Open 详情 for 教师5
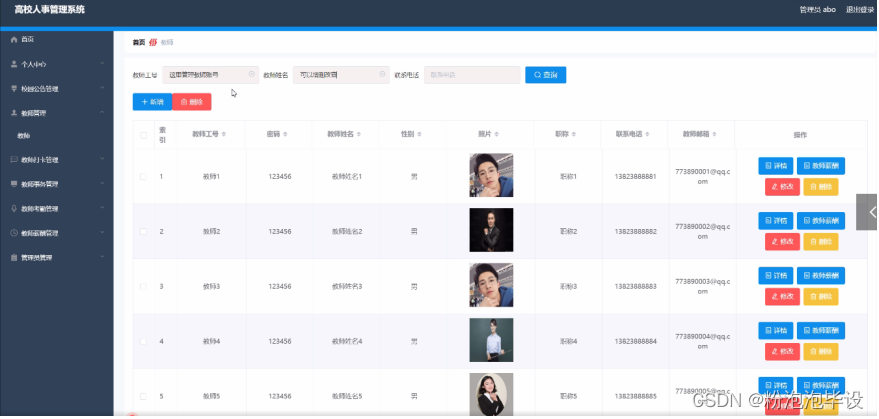Screen dimensions: 879x419 tap(776, 386)
